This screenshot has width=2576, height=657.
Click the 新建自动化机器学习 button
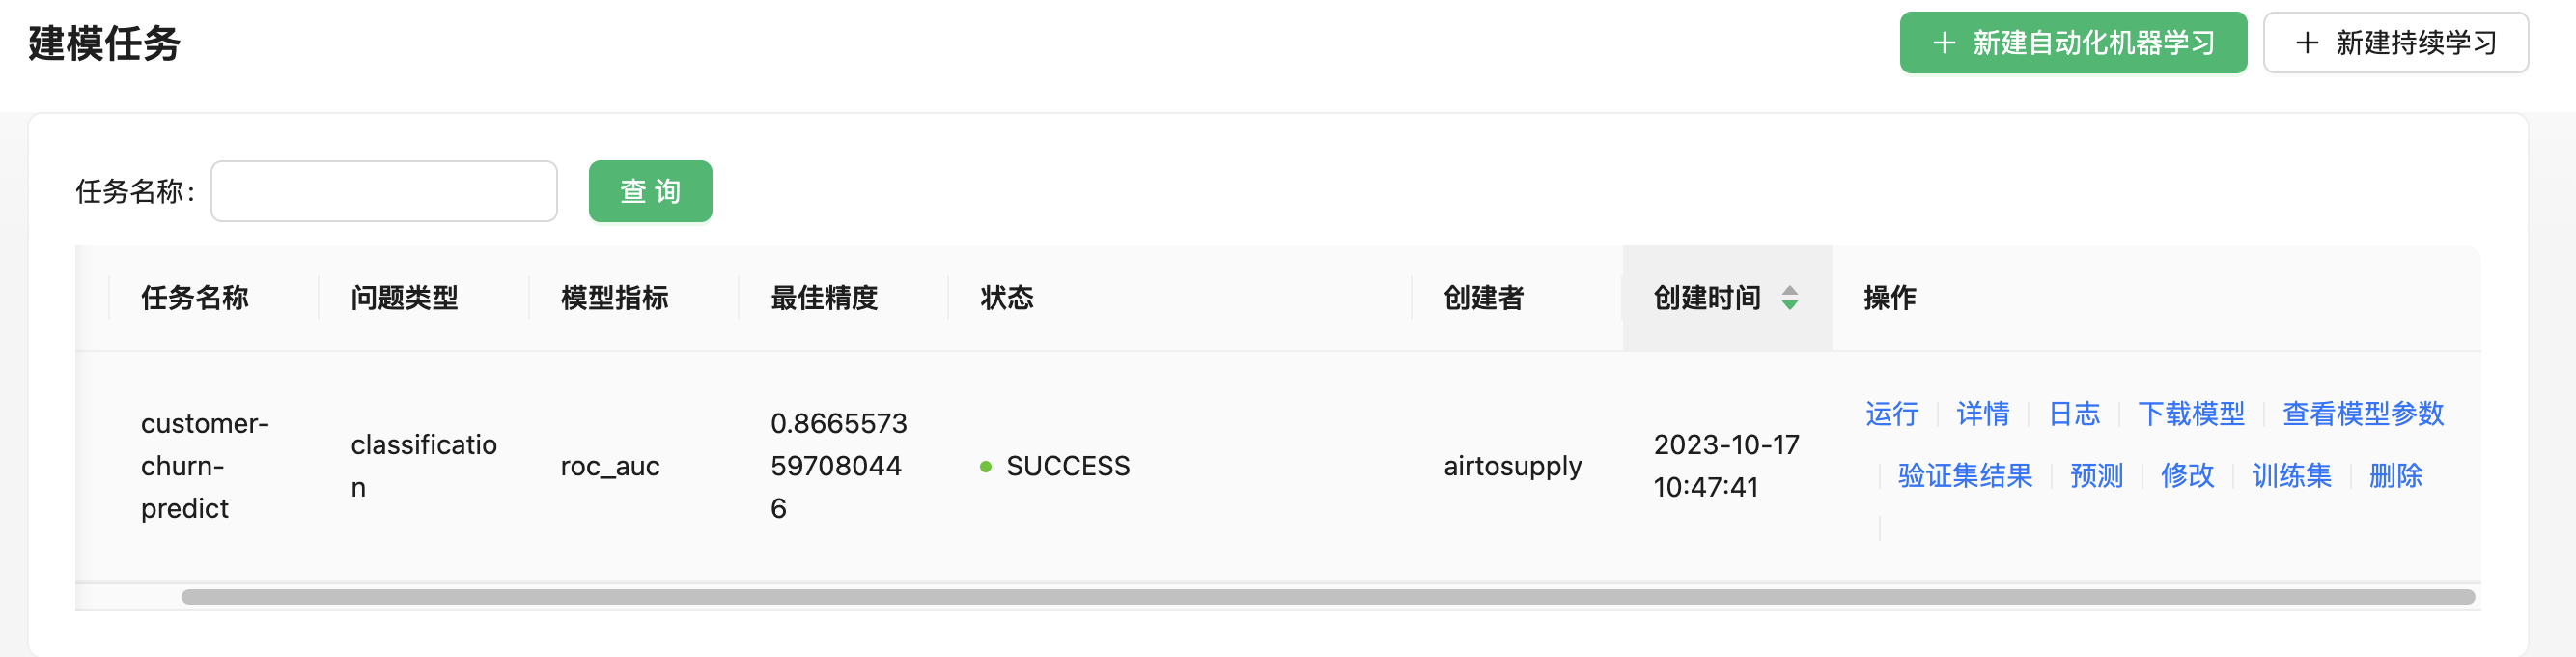(x=2072, y=43)
